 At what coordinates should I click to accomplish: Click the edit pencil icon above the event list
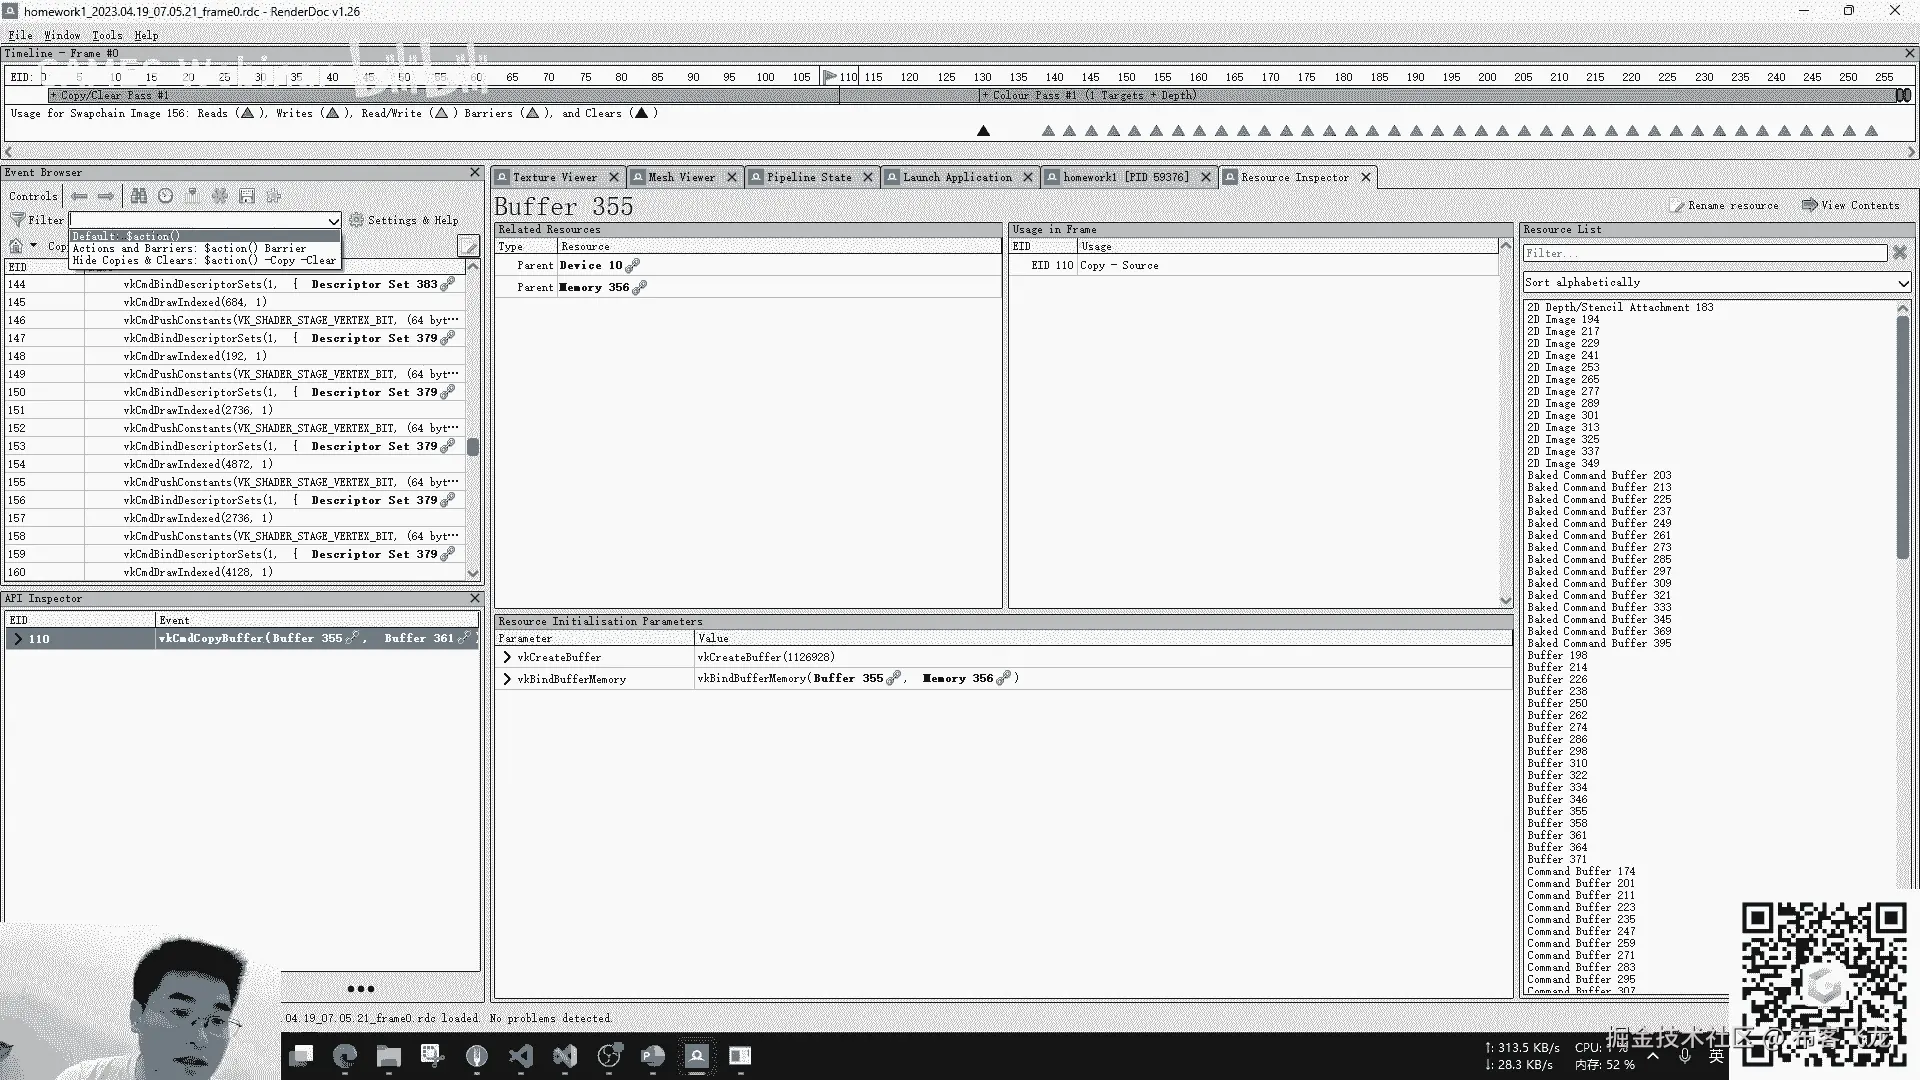[467, 246]
